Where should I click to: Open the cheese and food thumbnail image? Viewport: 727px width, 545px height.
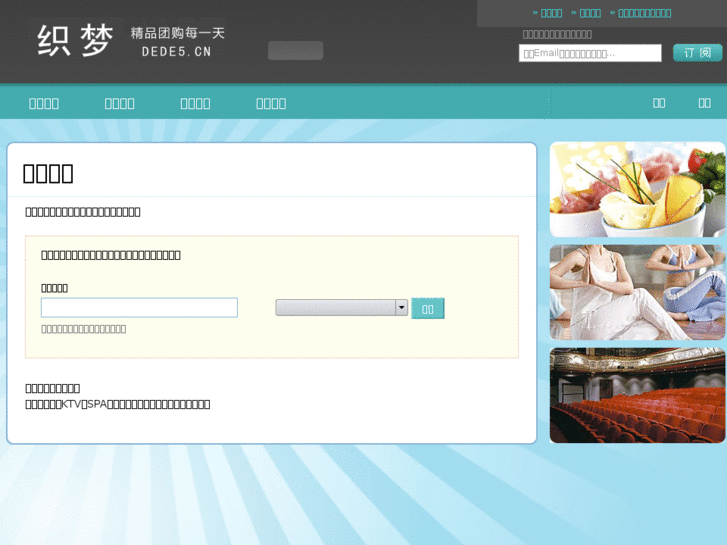[x=638, y=189]
